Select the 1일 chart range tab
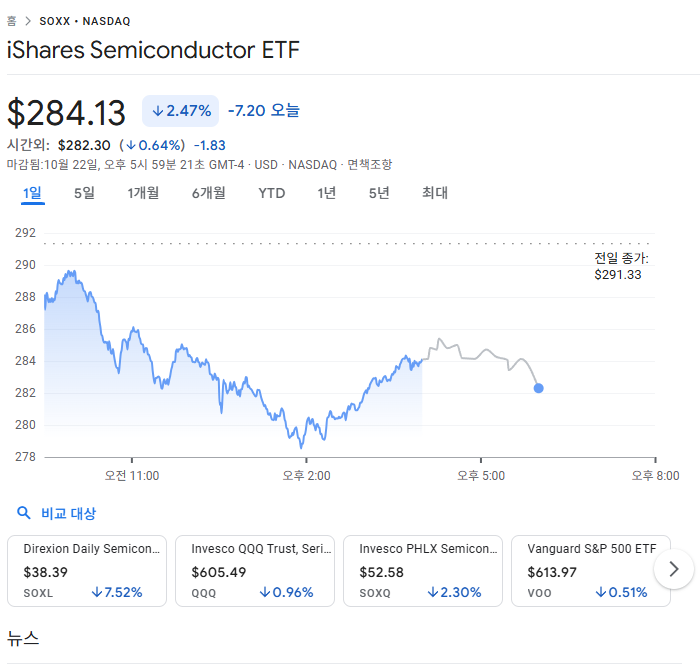700x667 pixels. [32, 193]
